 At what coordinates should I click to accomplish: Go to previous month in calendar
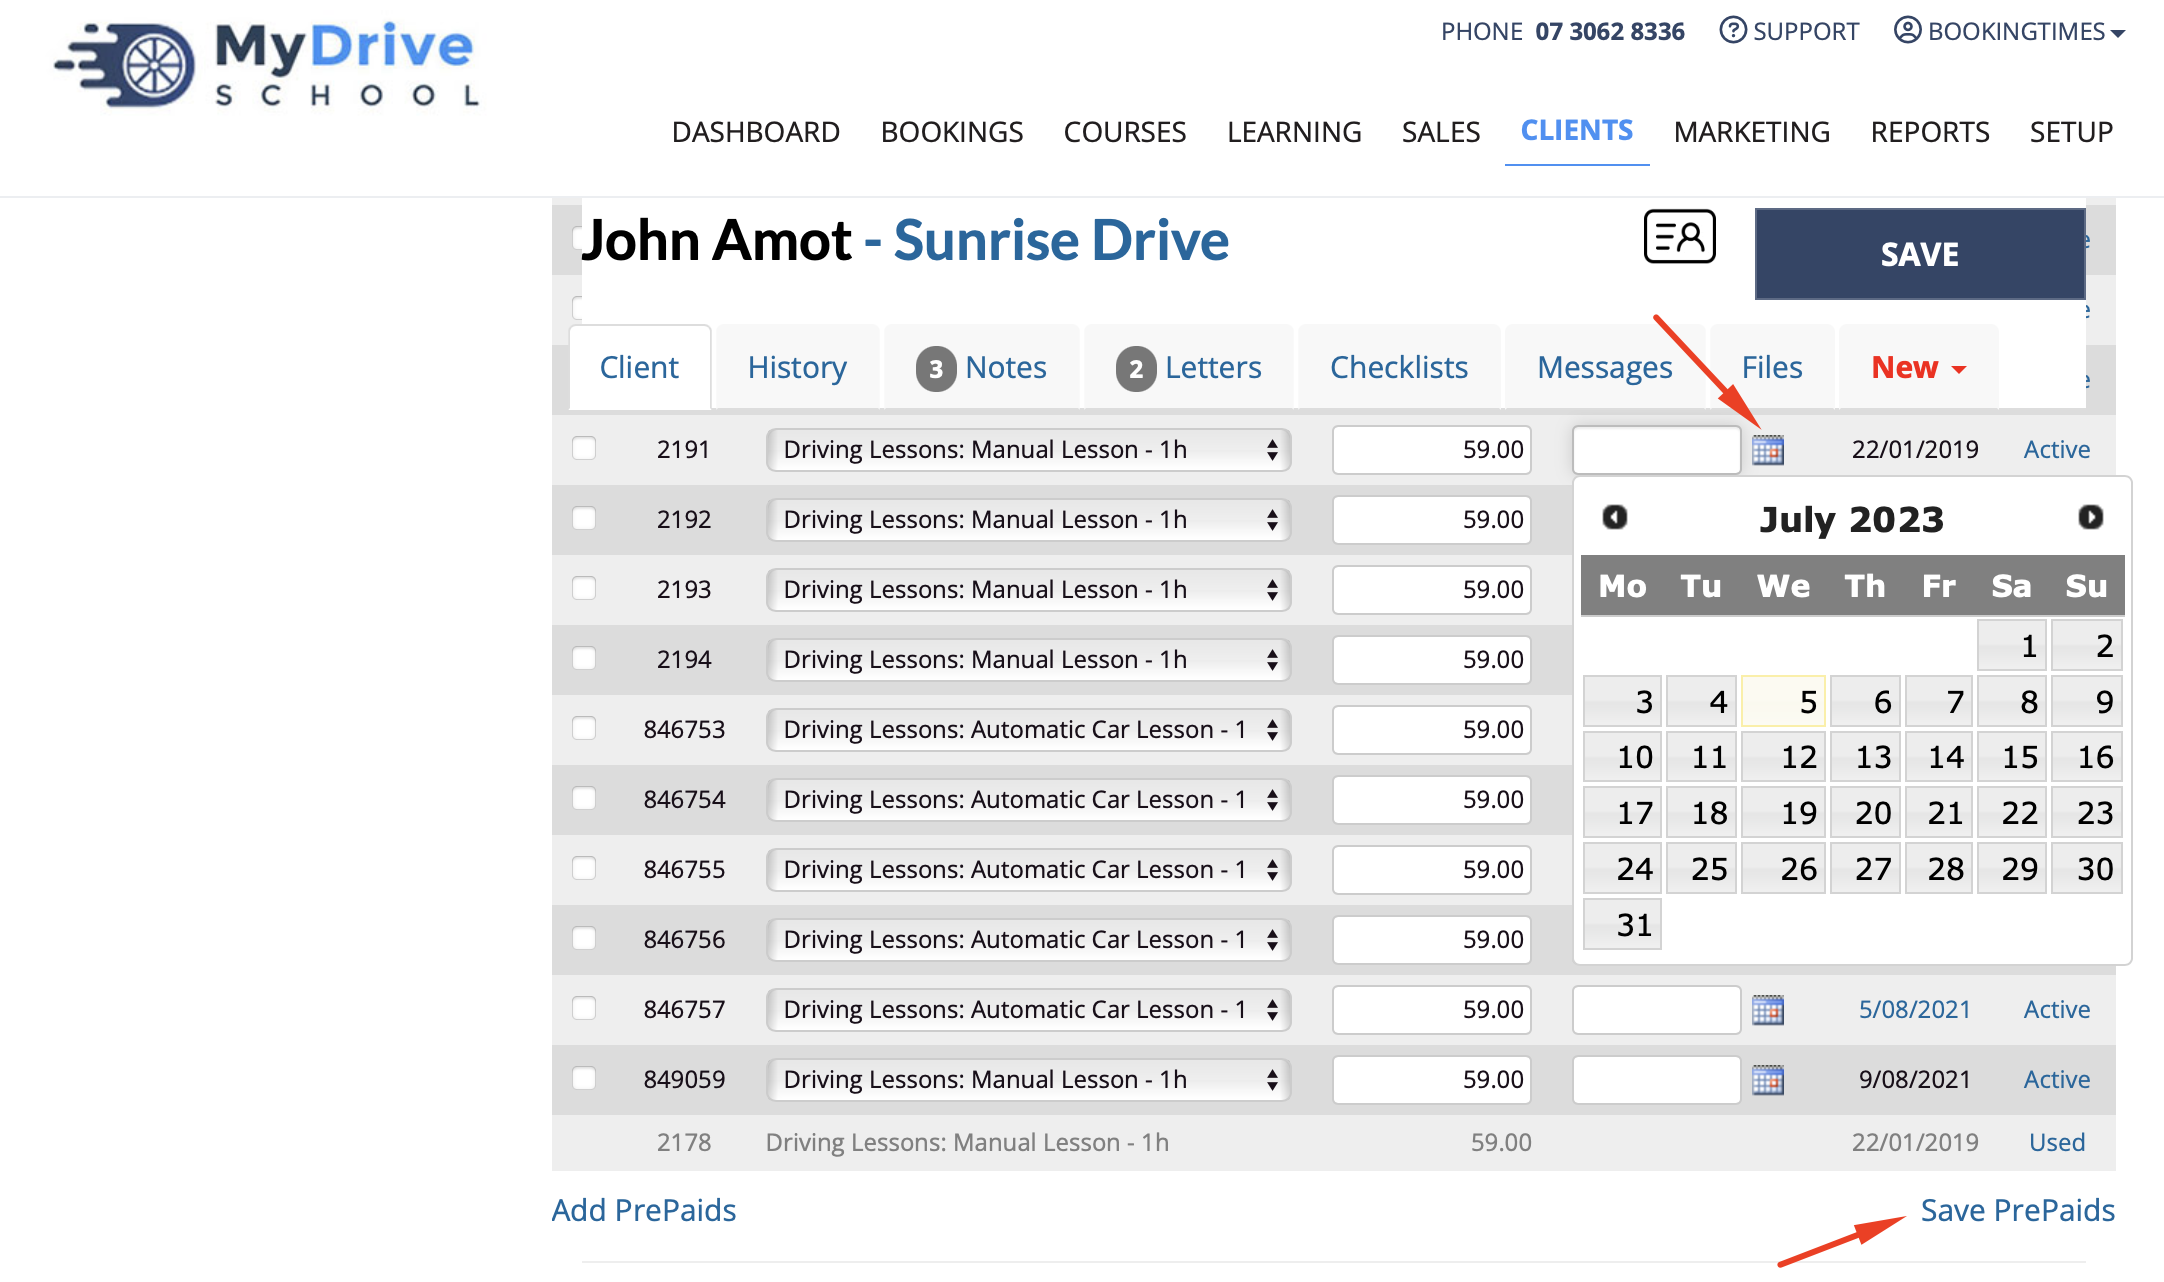pyautogui.click(x=1615, y=517)
